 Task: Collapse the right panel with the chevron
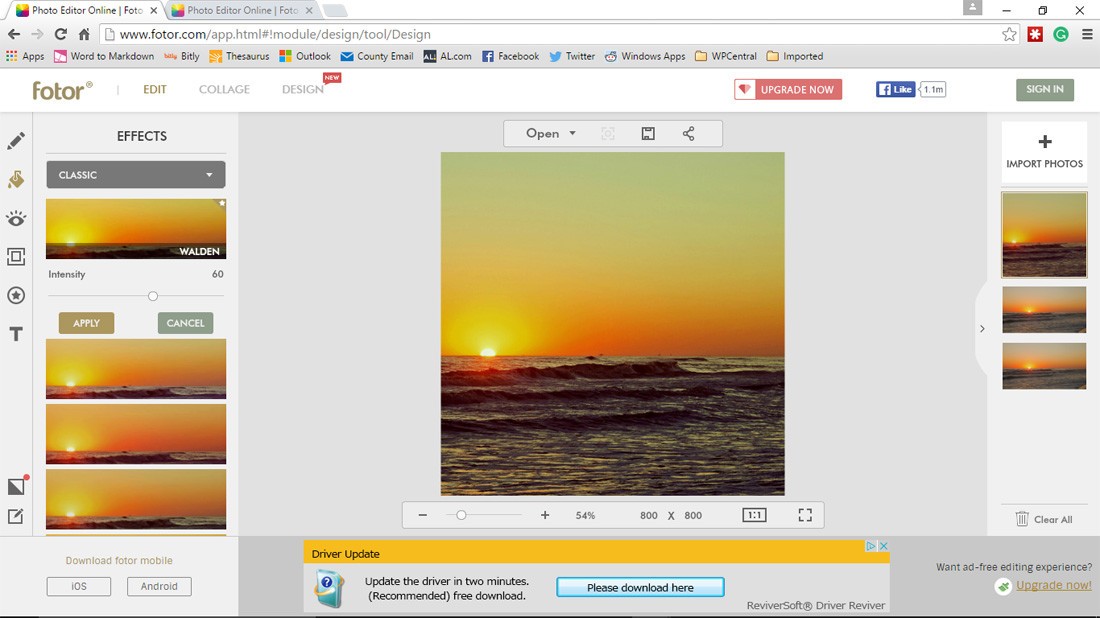click(982, 328)
